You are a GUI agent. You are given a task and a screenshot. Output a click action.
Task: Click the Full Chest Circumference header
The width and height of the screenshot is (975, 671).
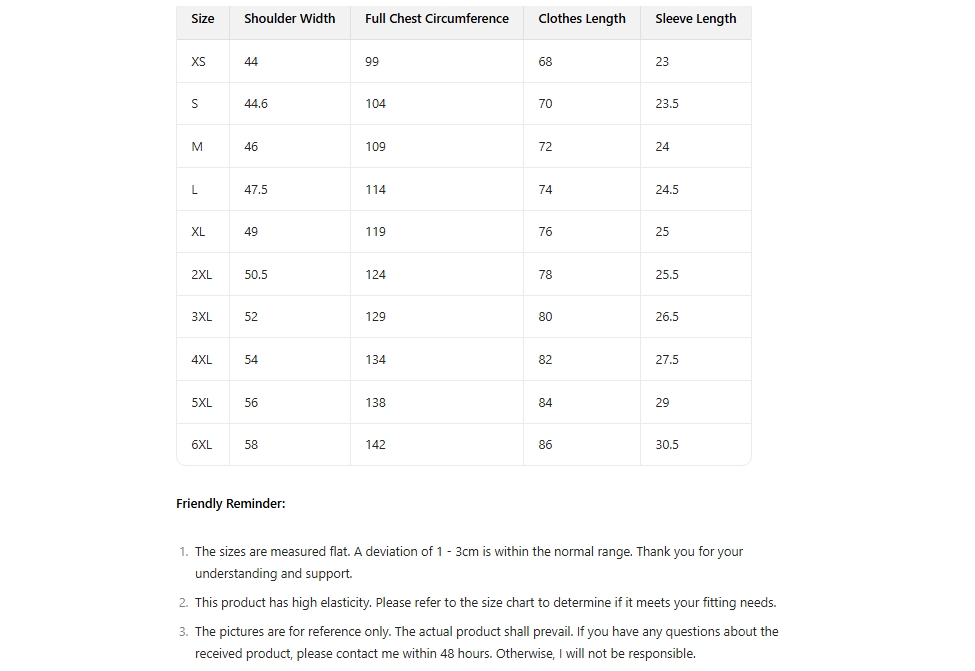436,19
